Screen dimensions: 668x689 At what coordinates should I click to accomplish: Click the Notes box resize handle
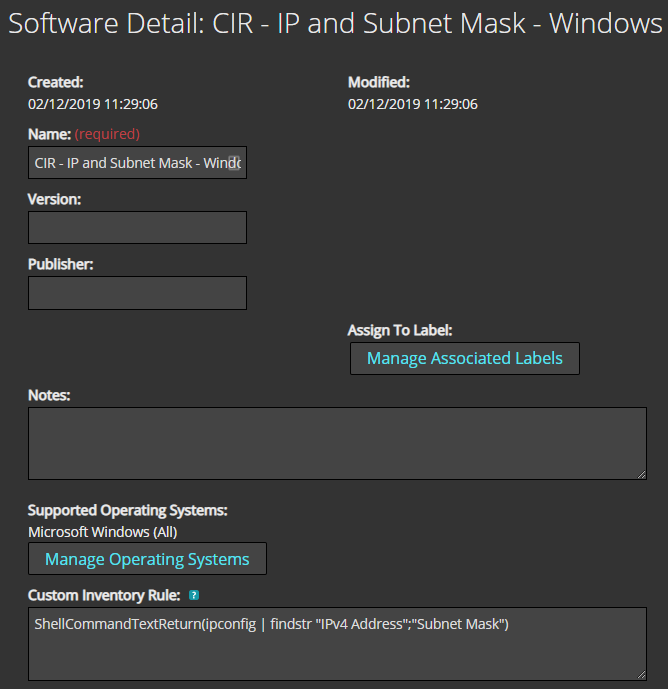coord(640,473)
